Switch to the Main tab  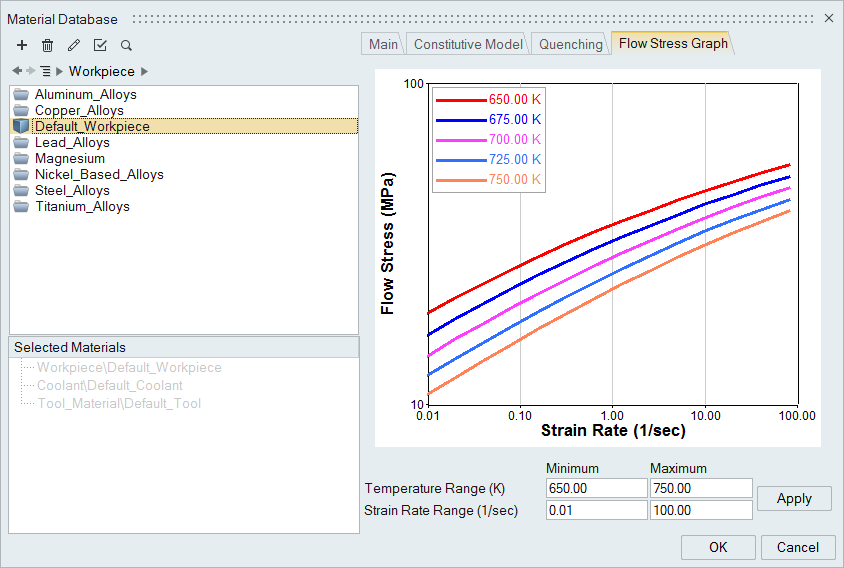(x=383, y=44)
